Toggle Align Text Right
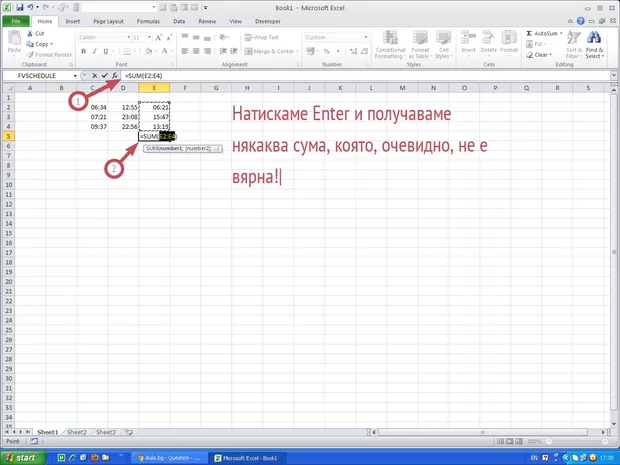620x465 pixels. [x=207, y=51]
